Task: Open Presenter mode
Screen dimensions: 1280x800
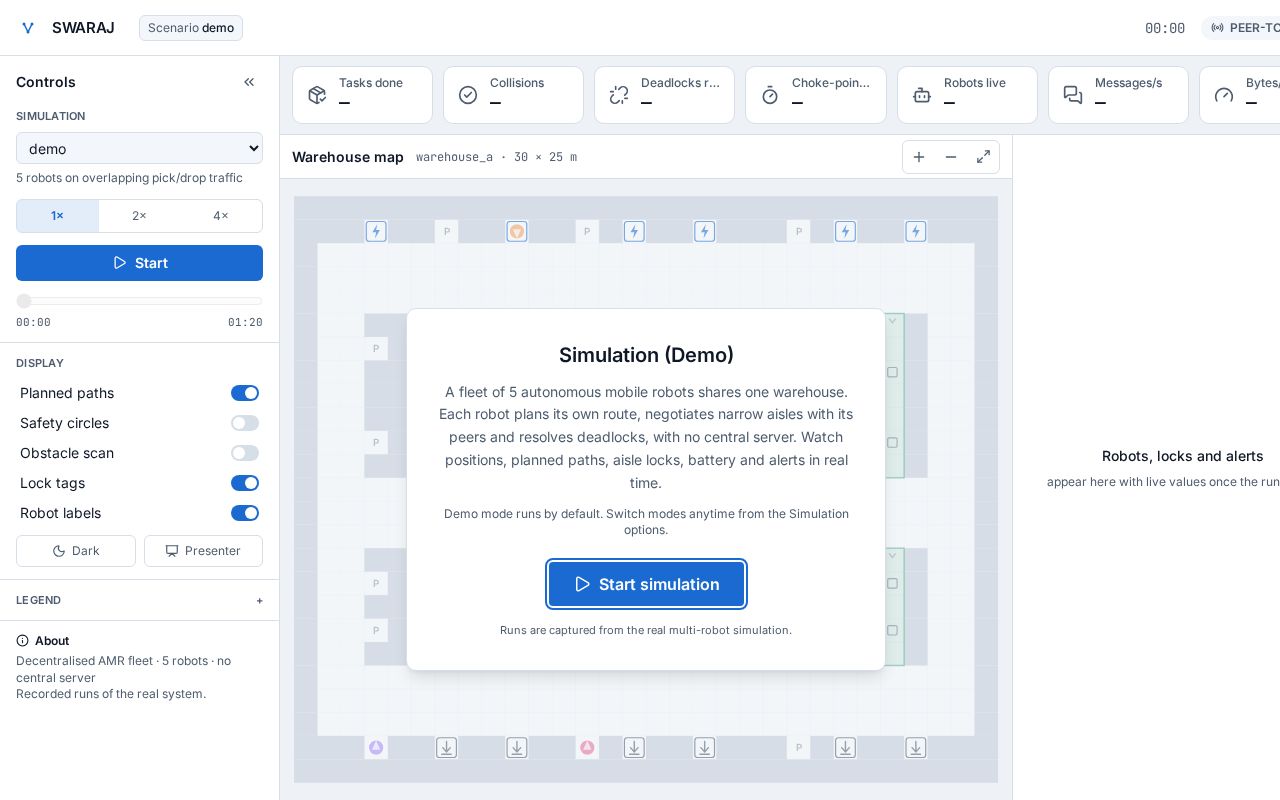Action: point(203,551)
